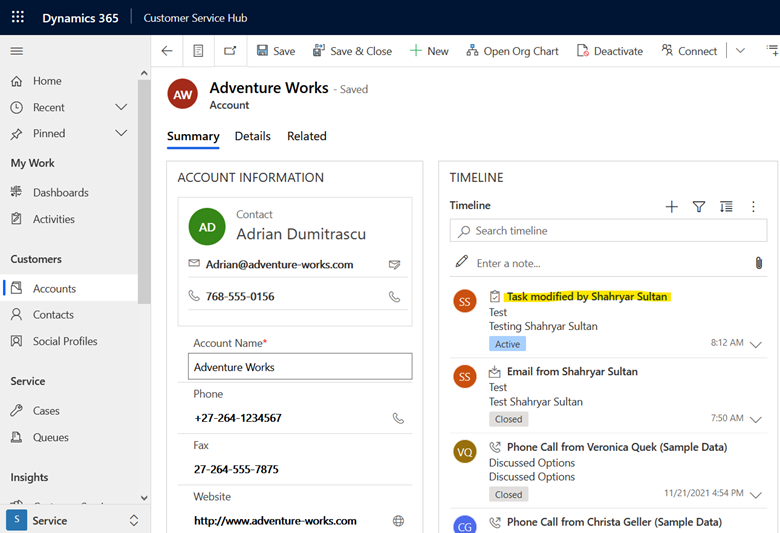Image resolution: width=780 pixels, height=533 pixels.
Task: Switch to the Details tab
Action: click(x=253, y=136)
